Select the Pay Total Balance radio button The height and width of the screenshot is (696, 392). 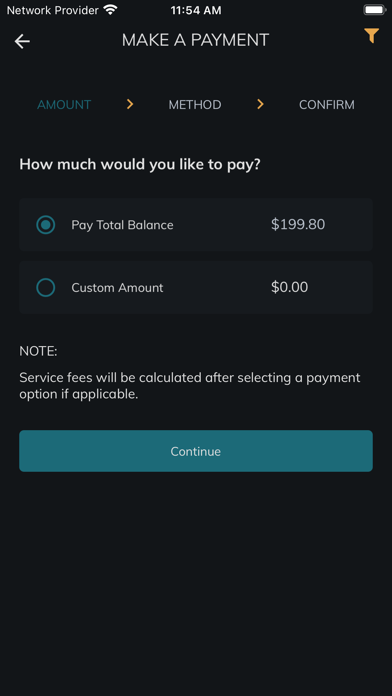pos(46,225)
